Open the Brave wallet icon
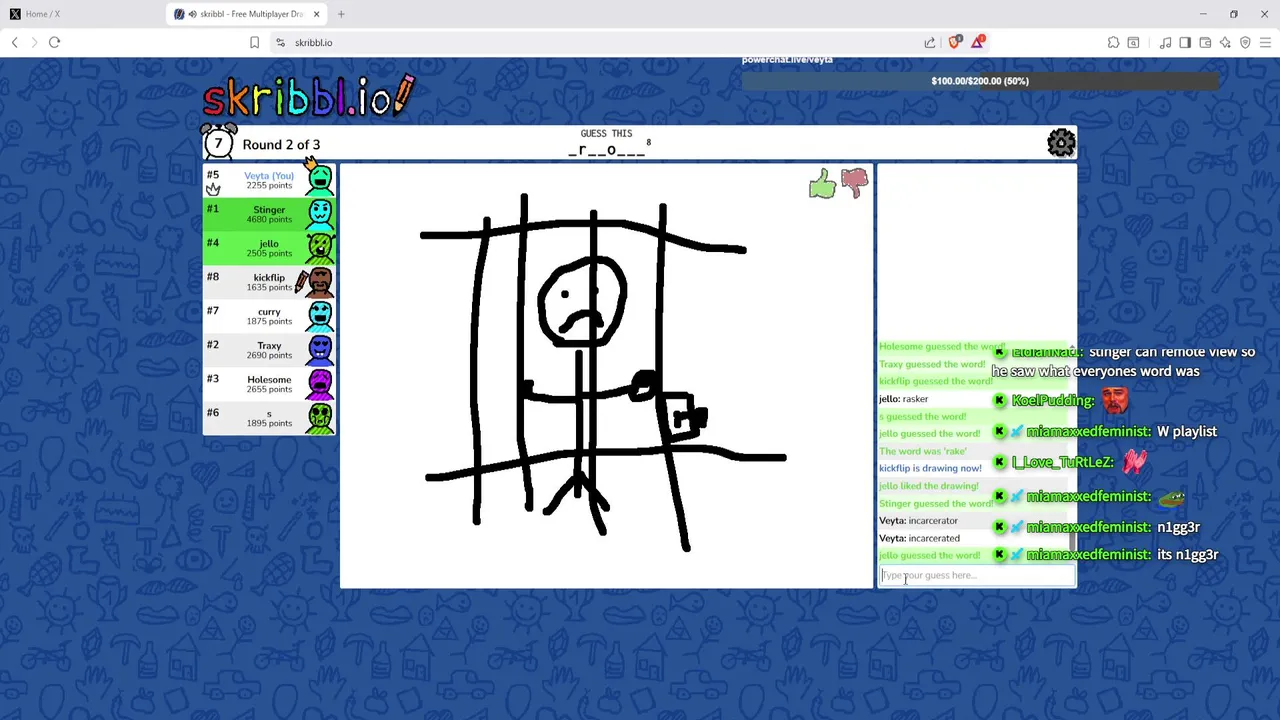1280x720 pixels. tap(1205, 42)
